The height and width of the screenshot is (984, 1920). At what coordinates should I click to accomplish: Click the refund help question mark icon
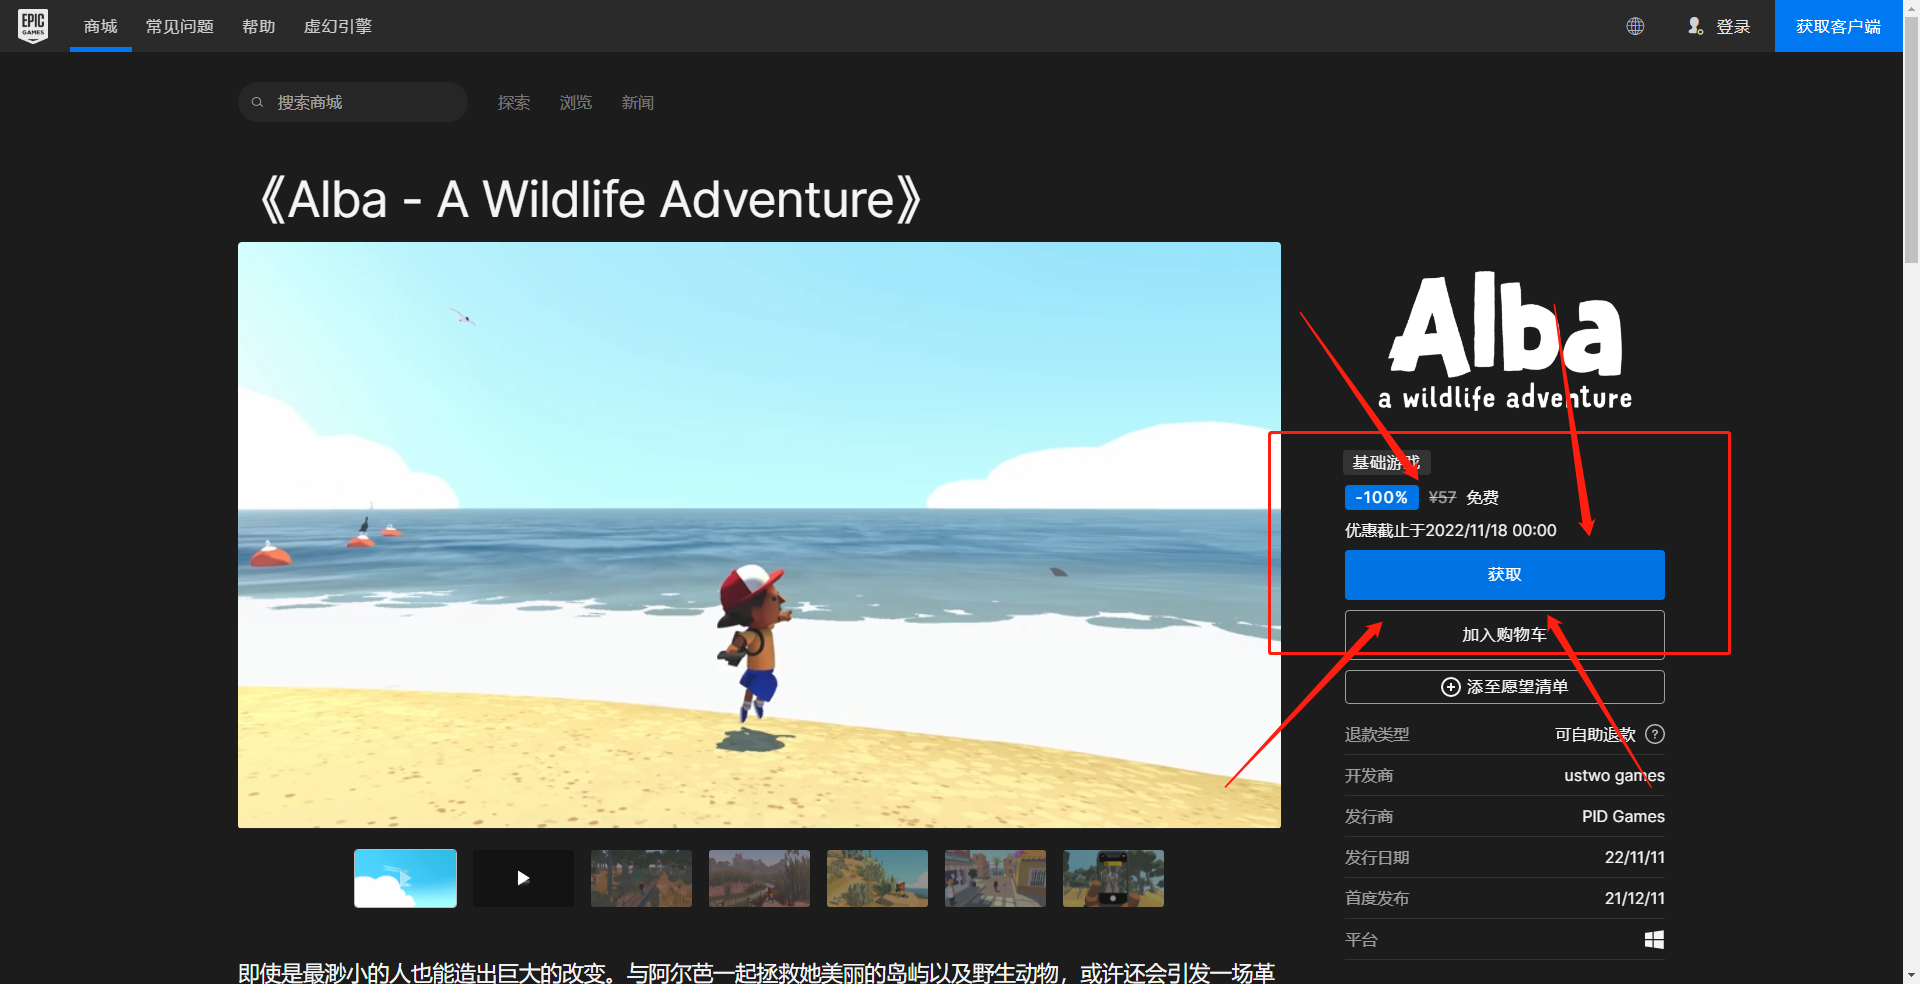click(x=1655, y=734)
